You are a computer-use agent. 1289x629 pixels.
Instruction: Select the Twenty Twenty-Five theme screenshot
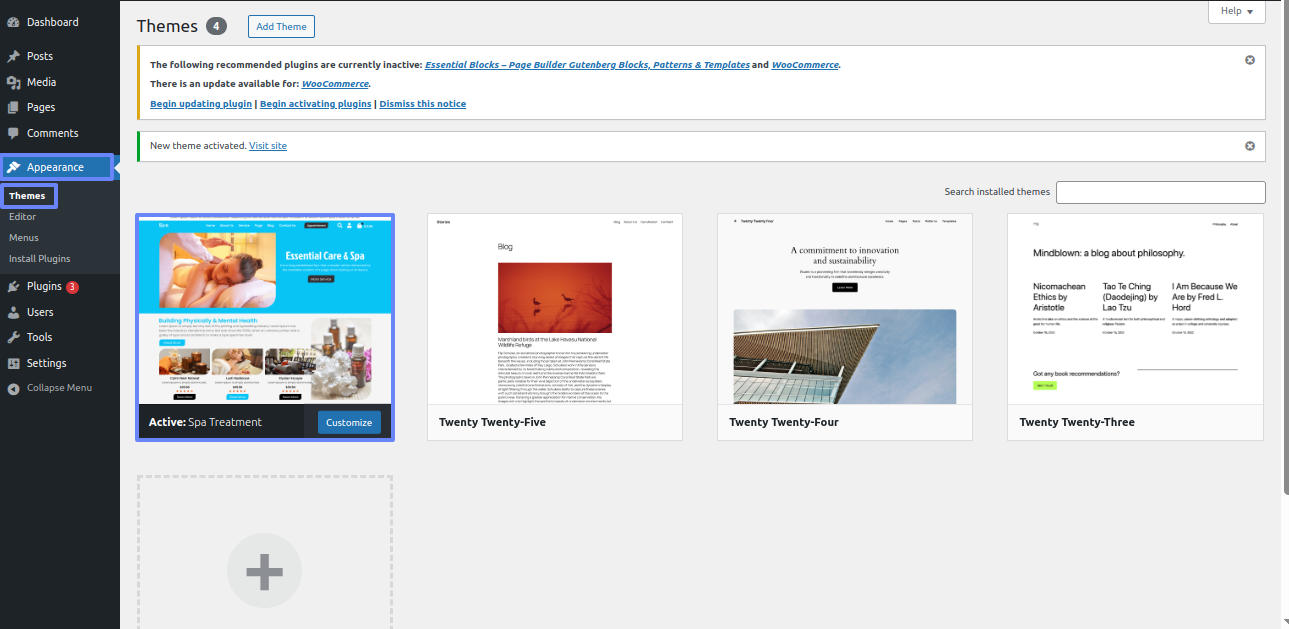pos(555,309)
